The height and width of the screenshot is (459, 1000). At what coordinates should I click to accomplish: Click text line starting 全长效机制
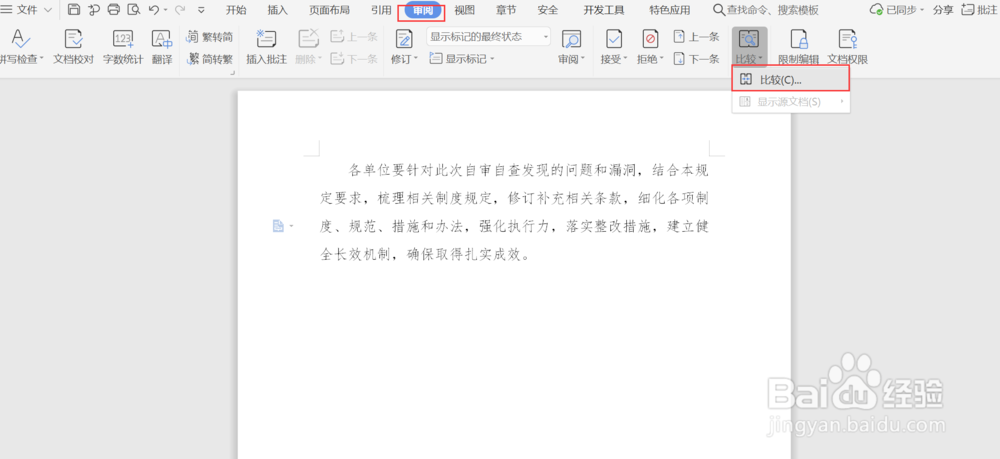[x=425, y=255]
